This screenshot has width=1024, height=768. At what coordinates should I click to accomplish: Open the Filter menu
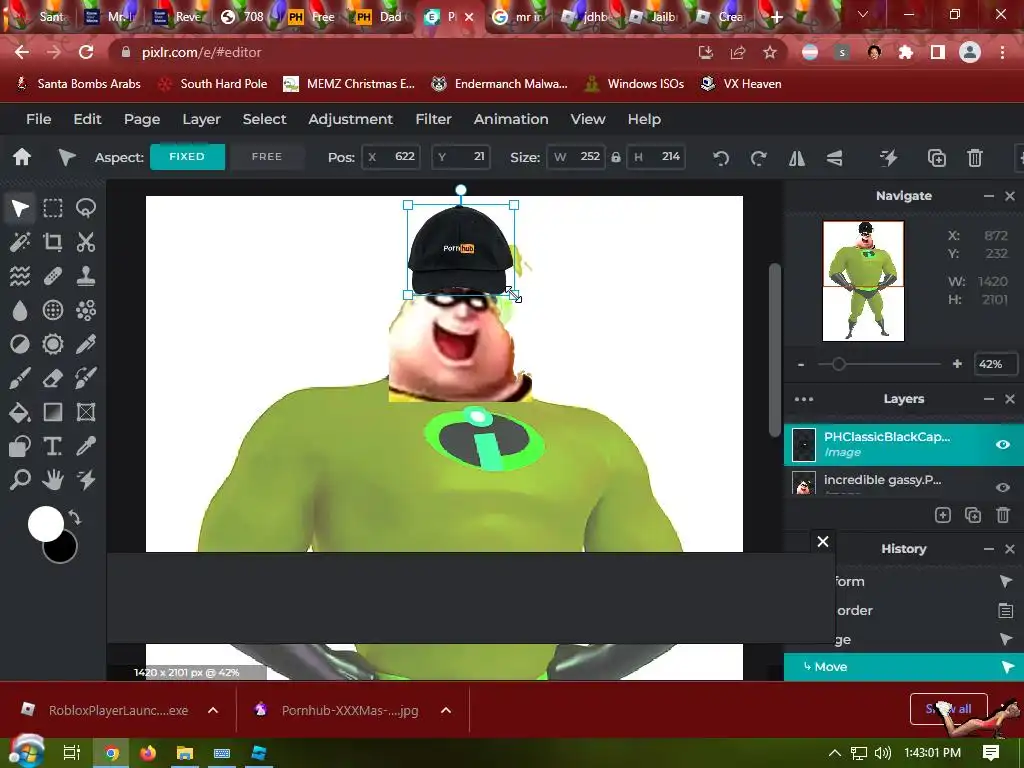click(434, 119)
